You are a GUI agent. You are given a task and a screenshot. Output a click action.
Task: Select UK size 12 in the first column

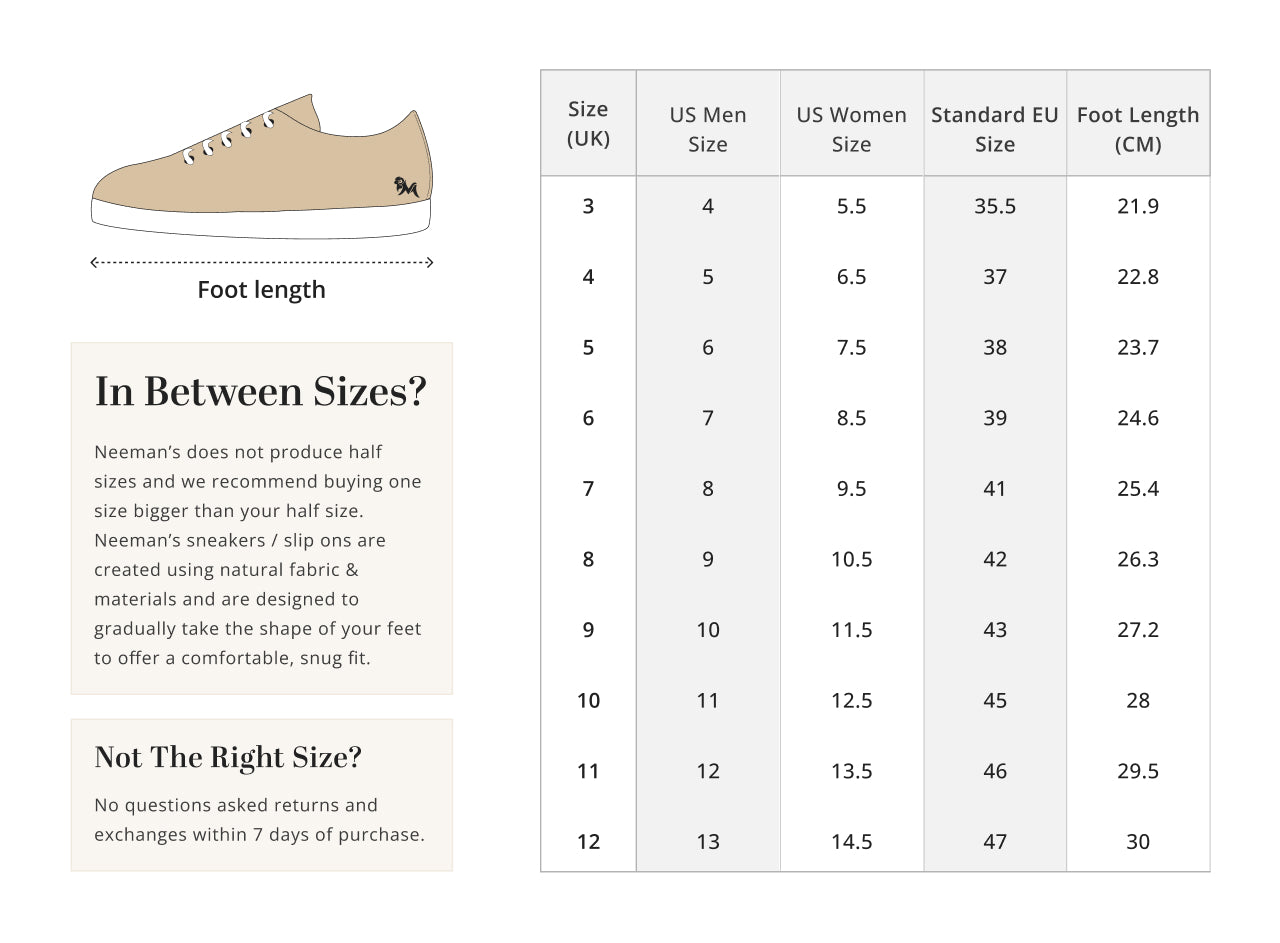point(588,842)
